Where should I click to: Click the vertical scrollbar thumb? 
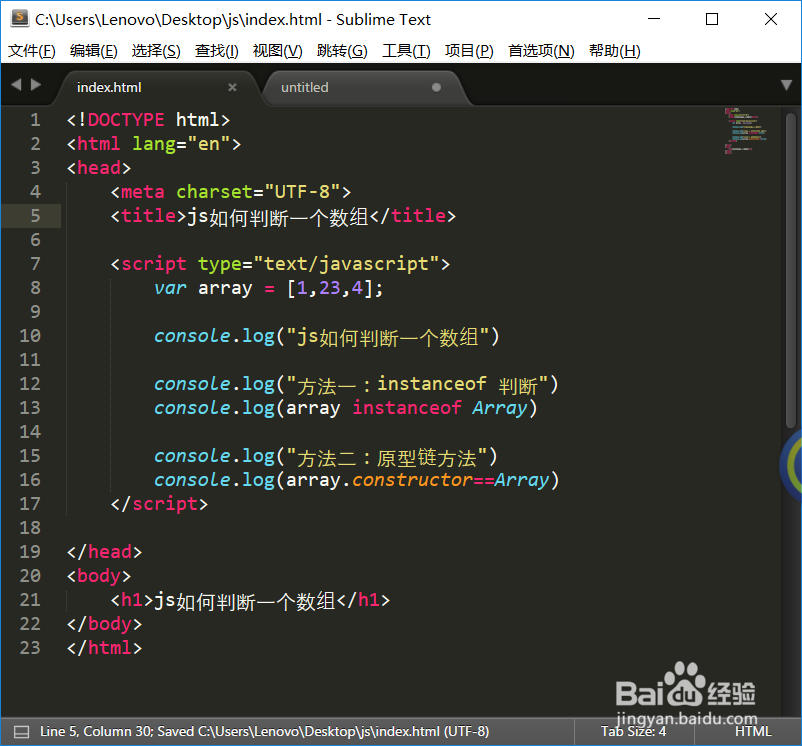tap(791, 270)
